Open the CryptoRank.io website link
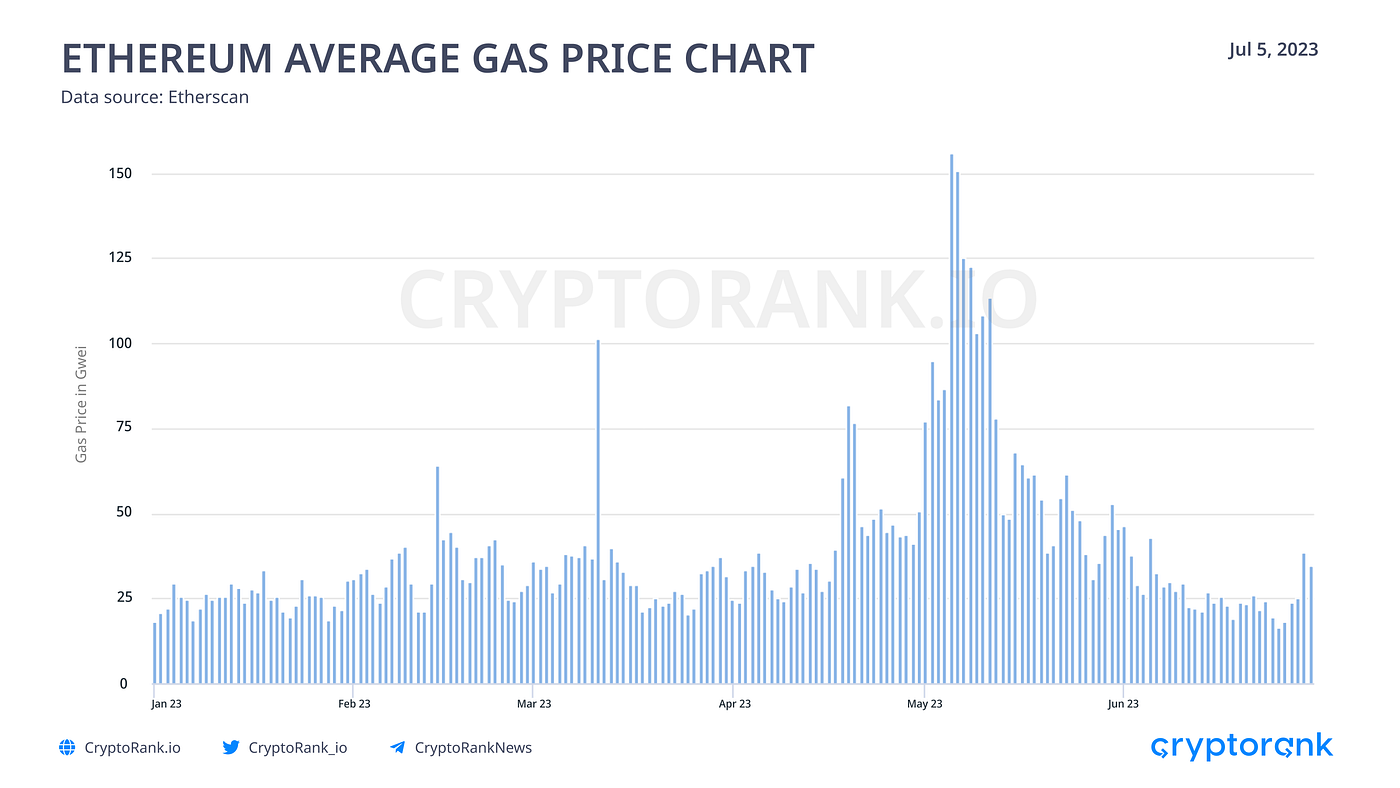The width and height of the screenshot is (1400, 788). tap(133, 747)
